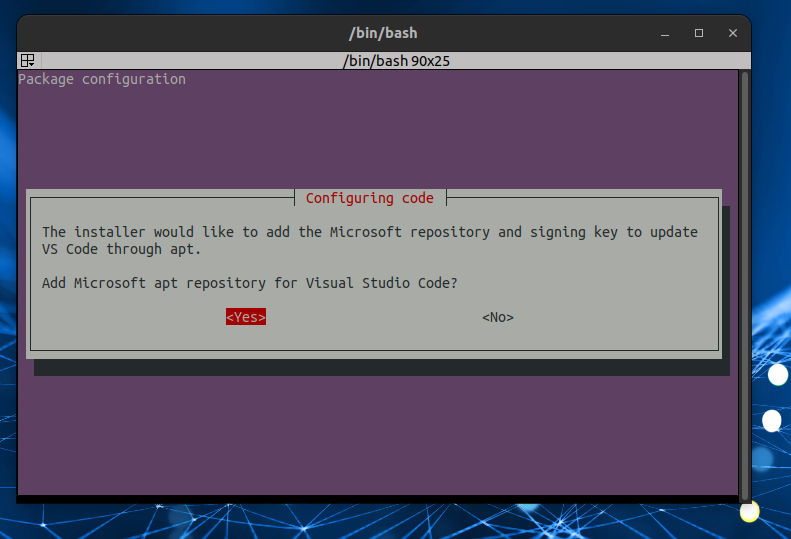Screen dimensions: 791x539
Task: Click the installer description text about signing key
Action: coord(370,232)
